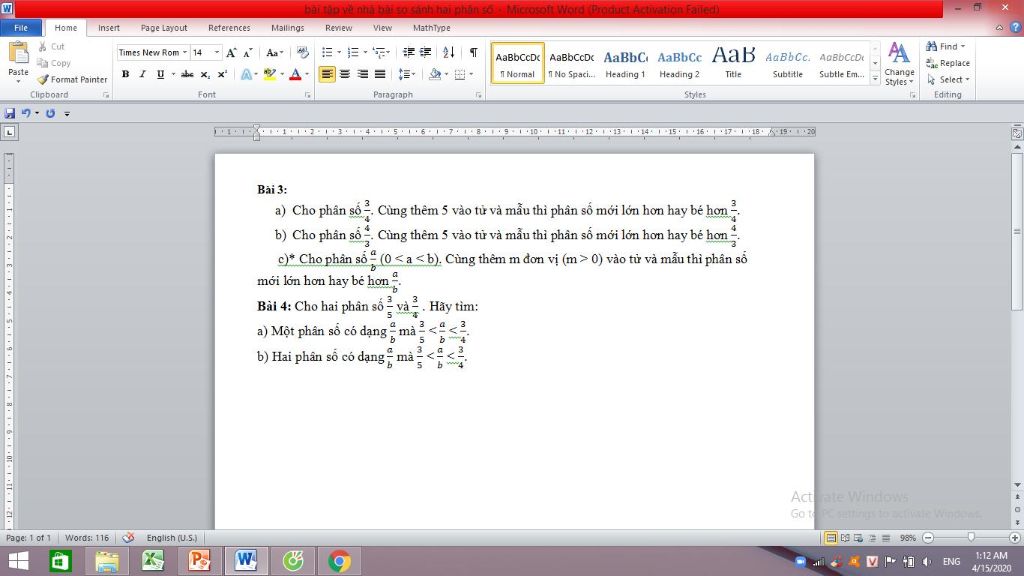Open the Select dropdown
This screenshot has width=1024, height=576.
tap(967, 79)
